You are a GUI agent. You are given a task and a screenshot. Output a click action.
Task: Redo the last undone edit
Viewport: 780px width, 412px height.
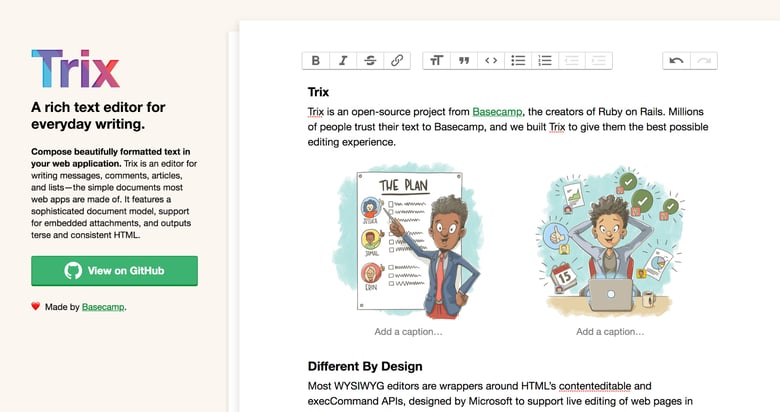(704, 61)
